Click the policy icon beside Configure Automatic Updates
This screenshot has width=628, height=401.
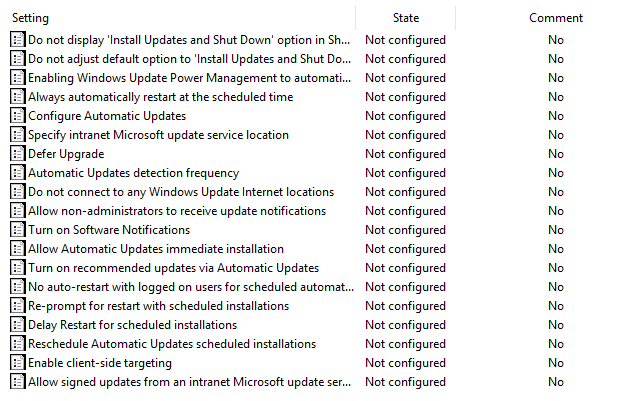[18, 116]
